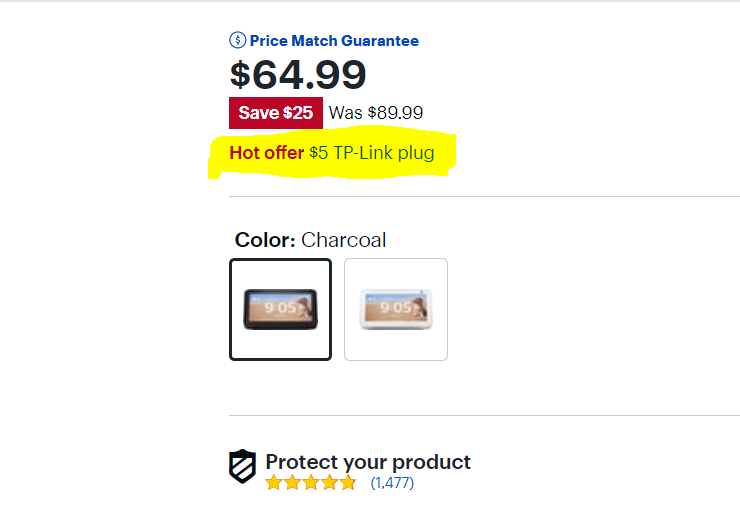Click the fourth rating star
The image size is (740, 506).
(329, 483)
